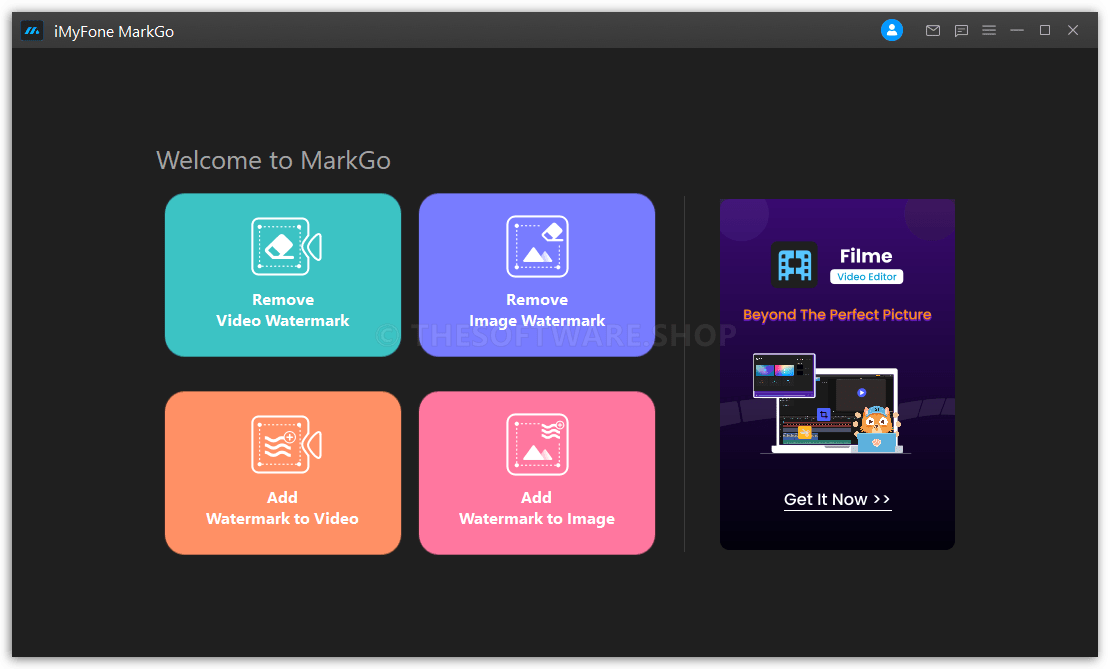Click the Get It Now link
The width and height of the screenshot is (1110, 669).
pyautogui.click(x=837, y=500)
